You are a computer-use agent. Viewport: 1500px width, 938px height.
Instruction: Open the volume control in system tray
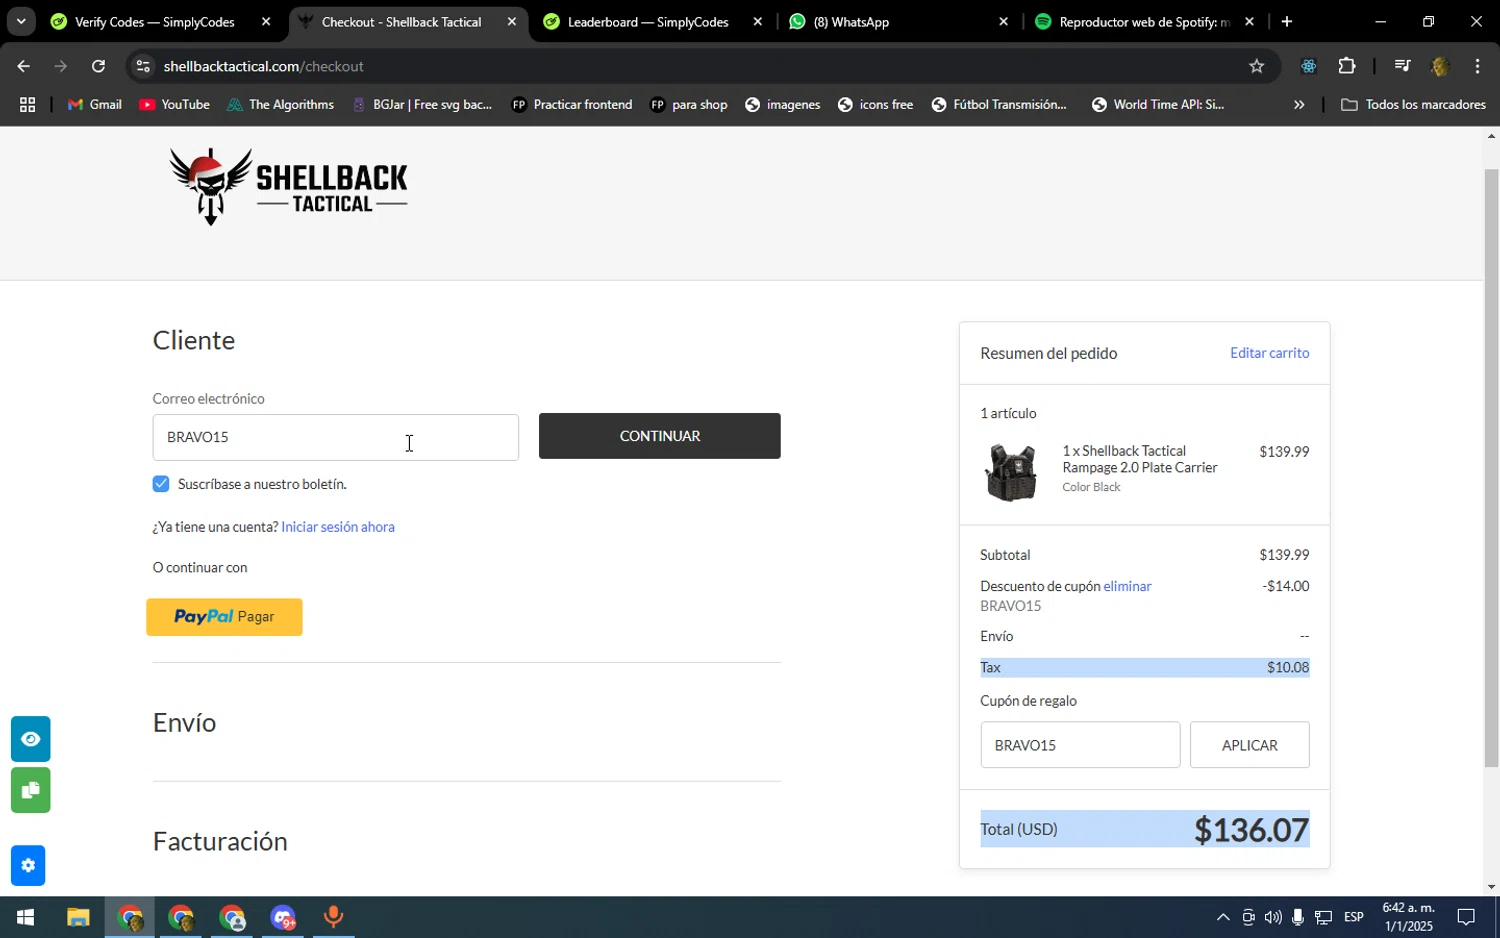coord(1272,917)
